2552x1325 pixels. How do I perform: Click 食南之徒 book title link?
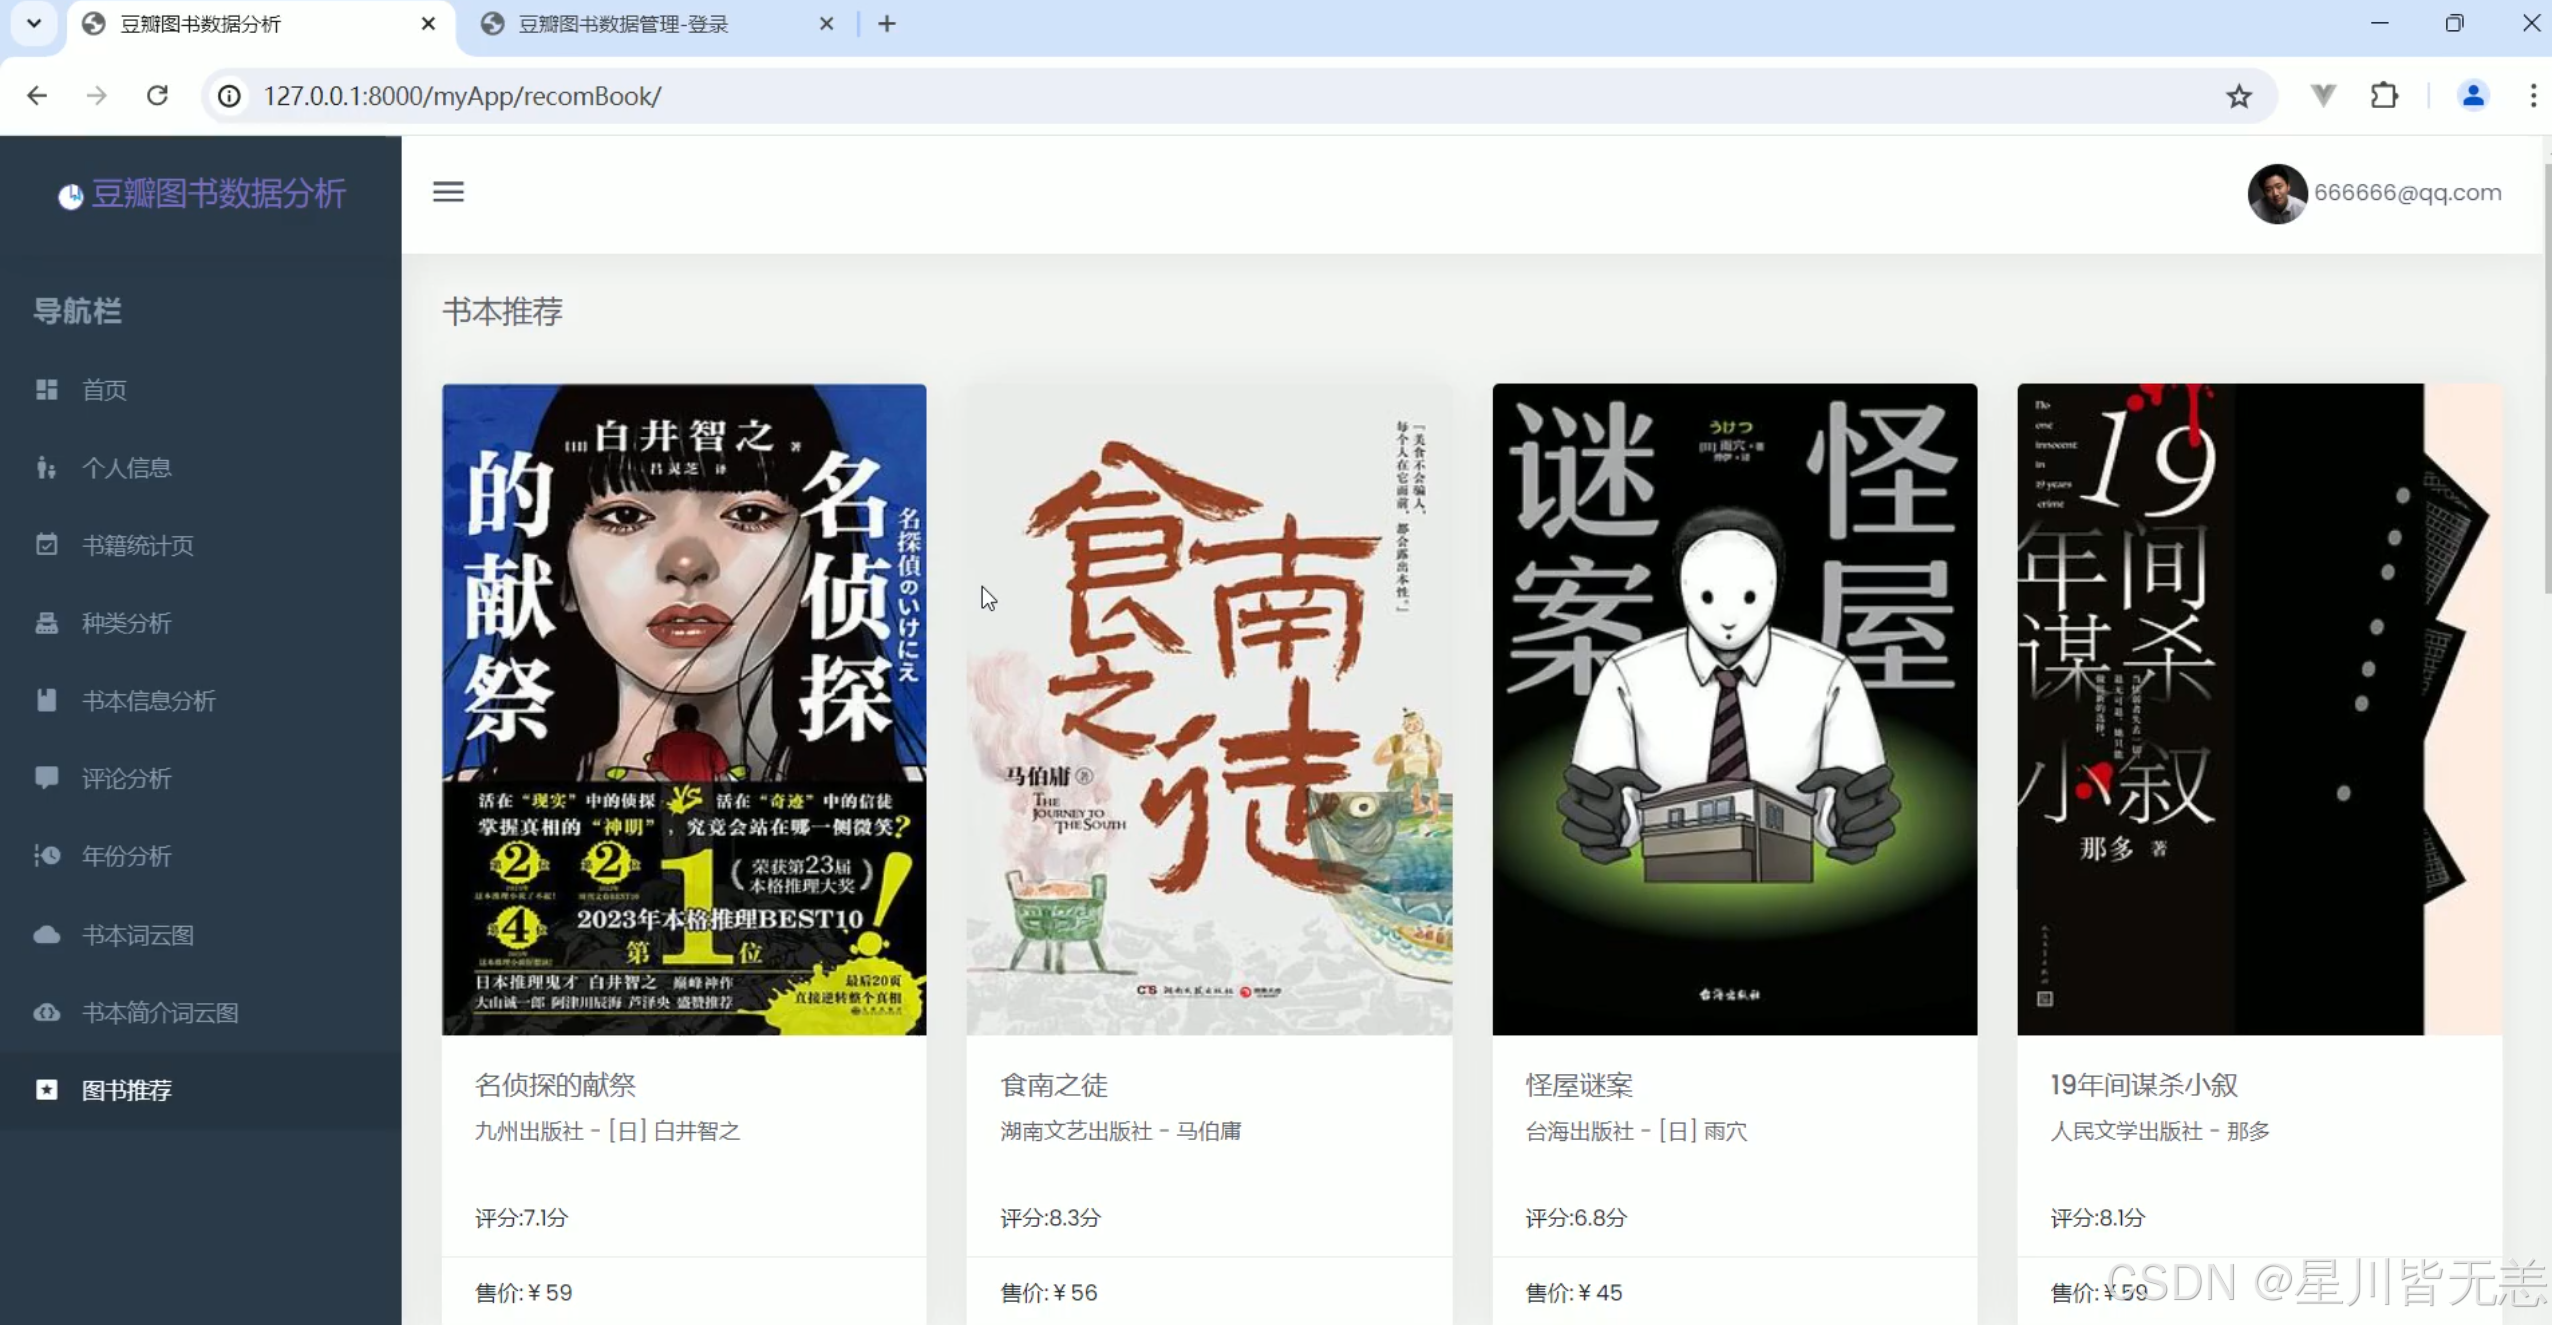(1053, 1084)
